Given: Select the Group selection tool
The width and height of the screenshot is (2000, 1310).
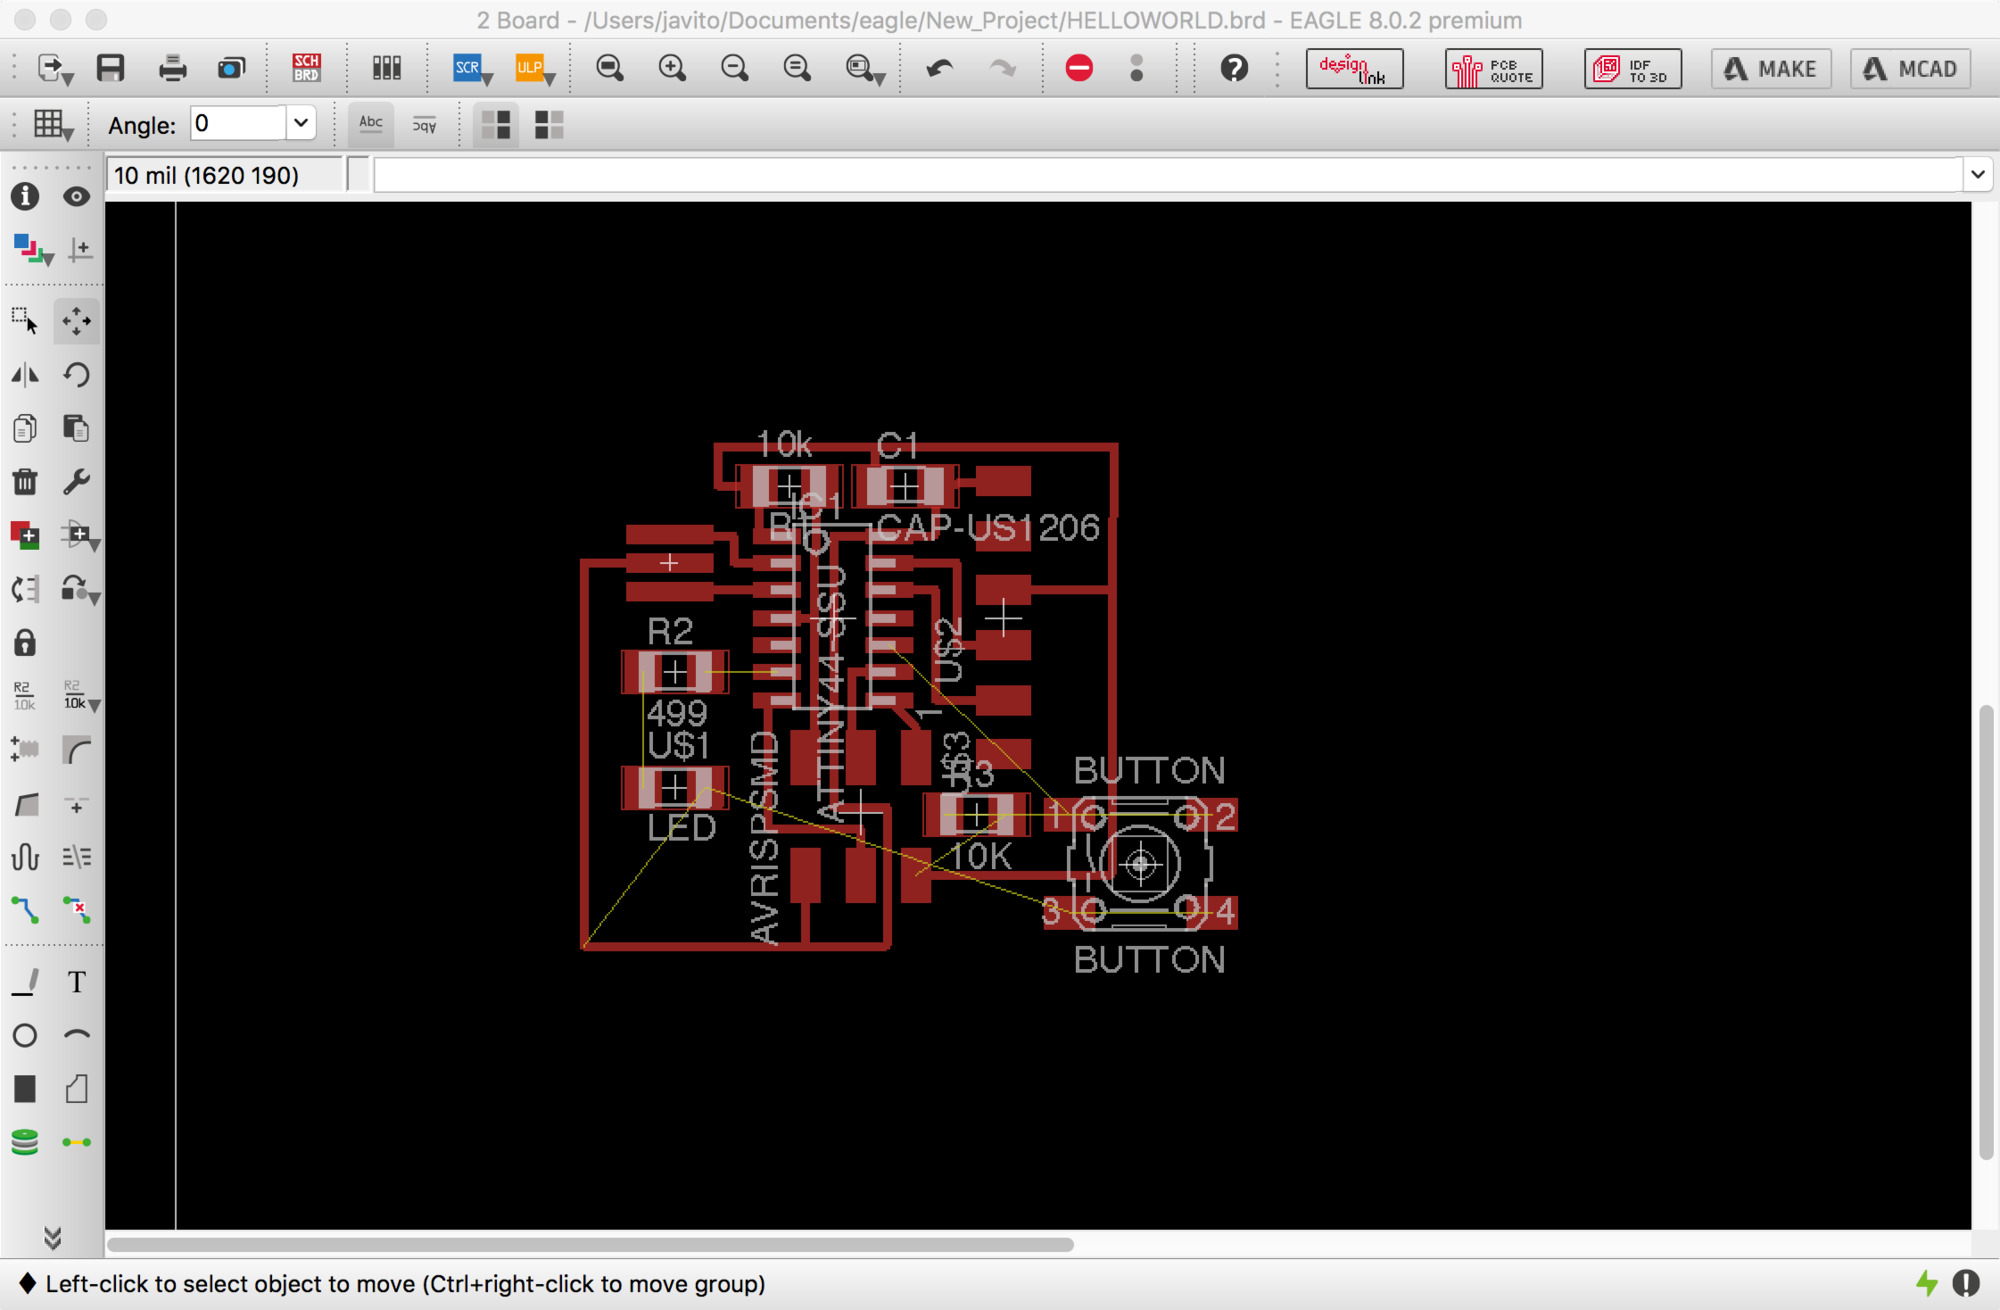Looking at the screenshot, I should pos(25,321).
